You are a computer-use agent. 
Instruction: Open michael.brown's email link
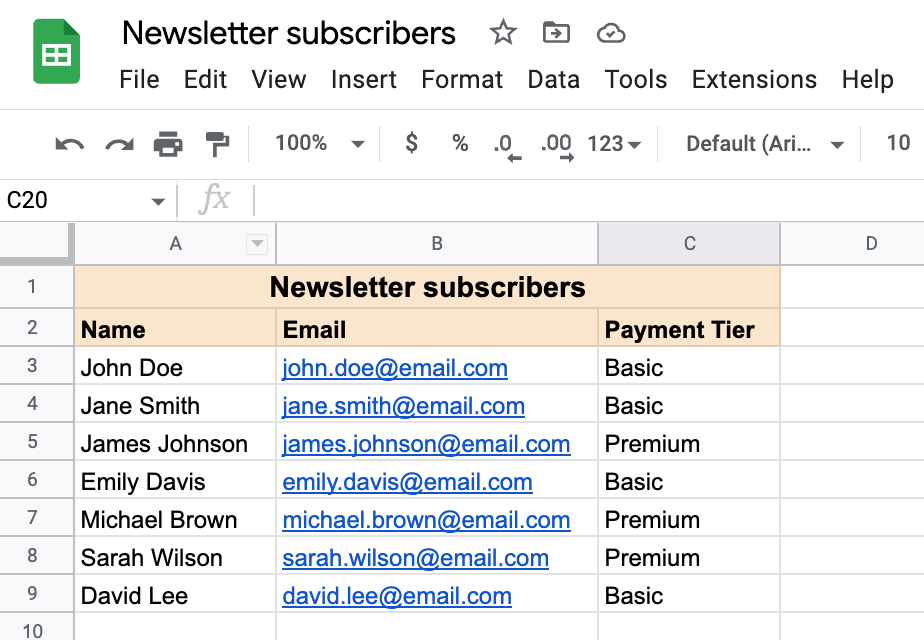click(x=426, y=519)
